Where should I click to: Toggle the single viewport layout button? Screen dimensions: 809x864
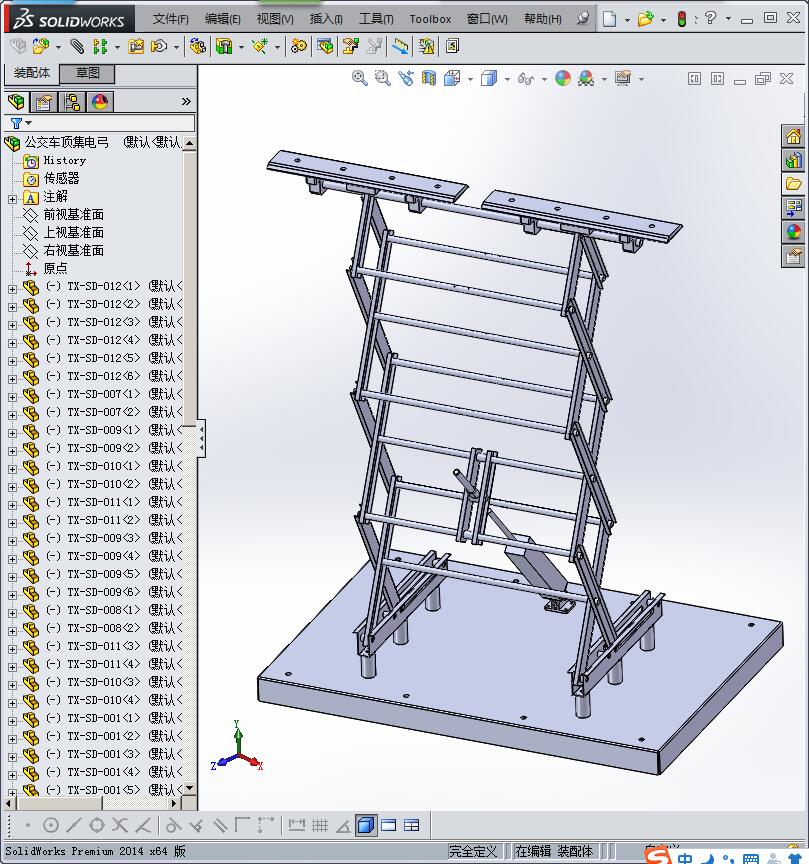(x=389, y=825)
